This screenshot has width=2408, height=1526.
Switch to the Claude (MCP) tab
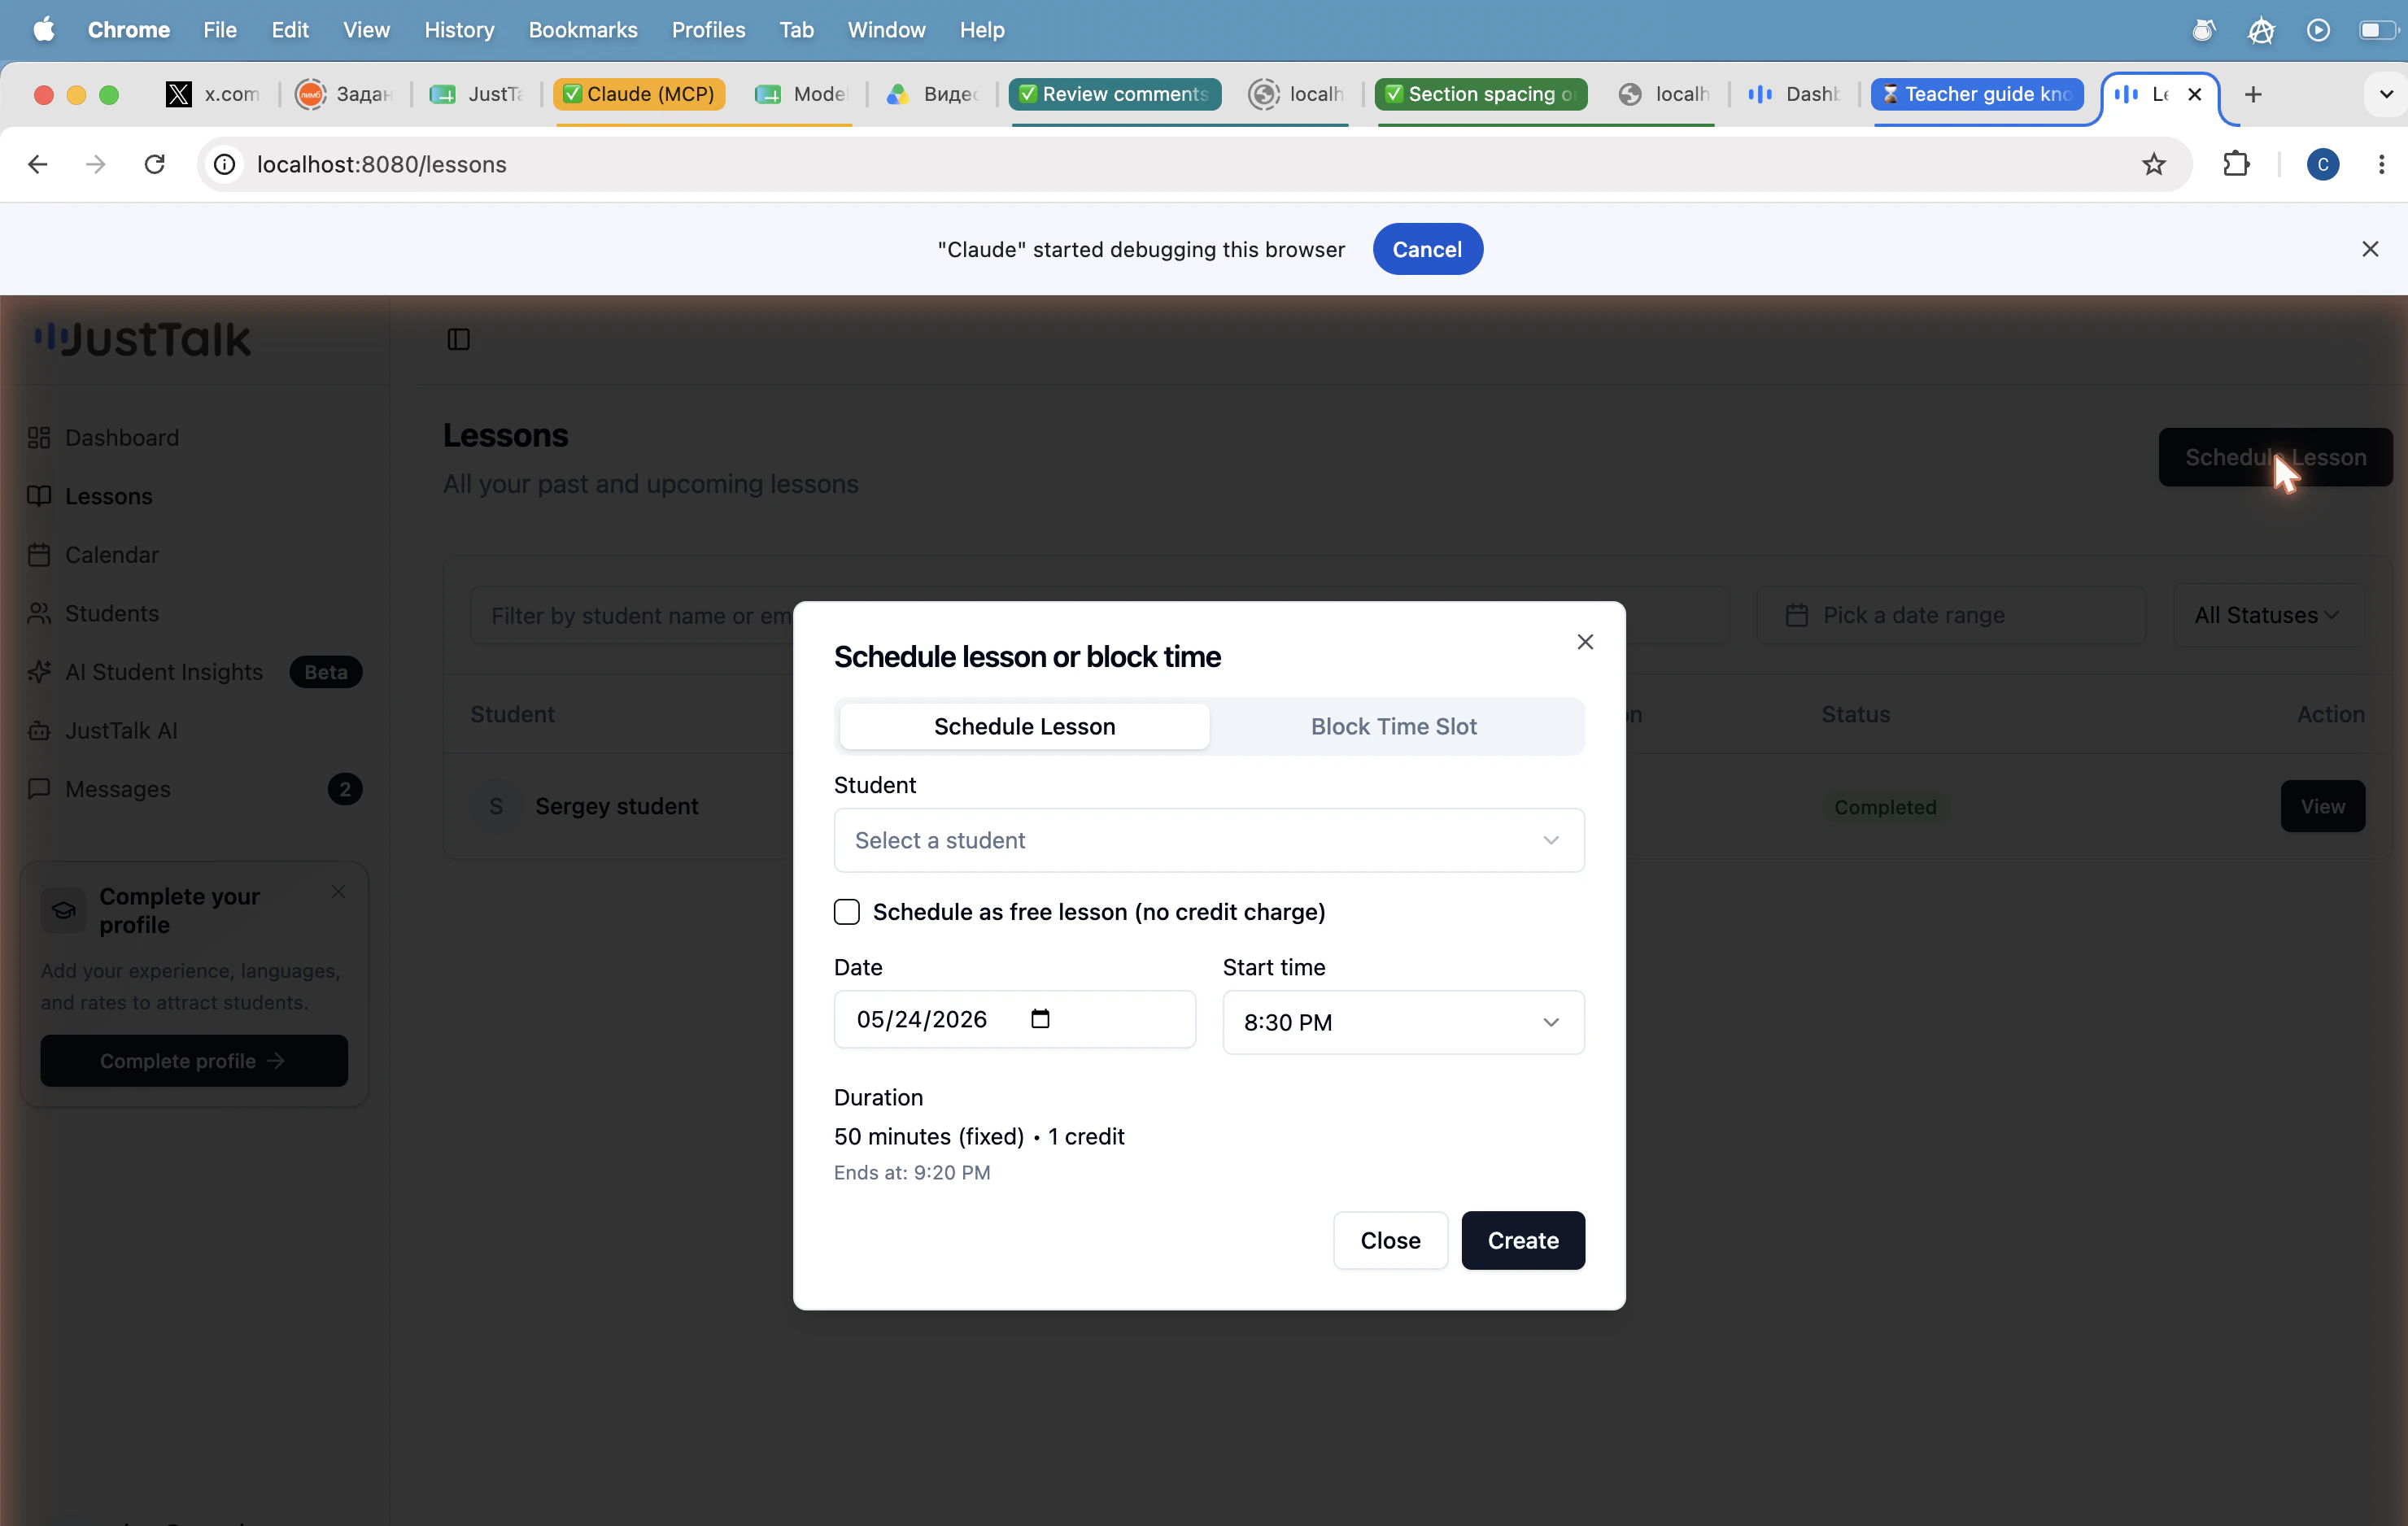click(639, 94)
